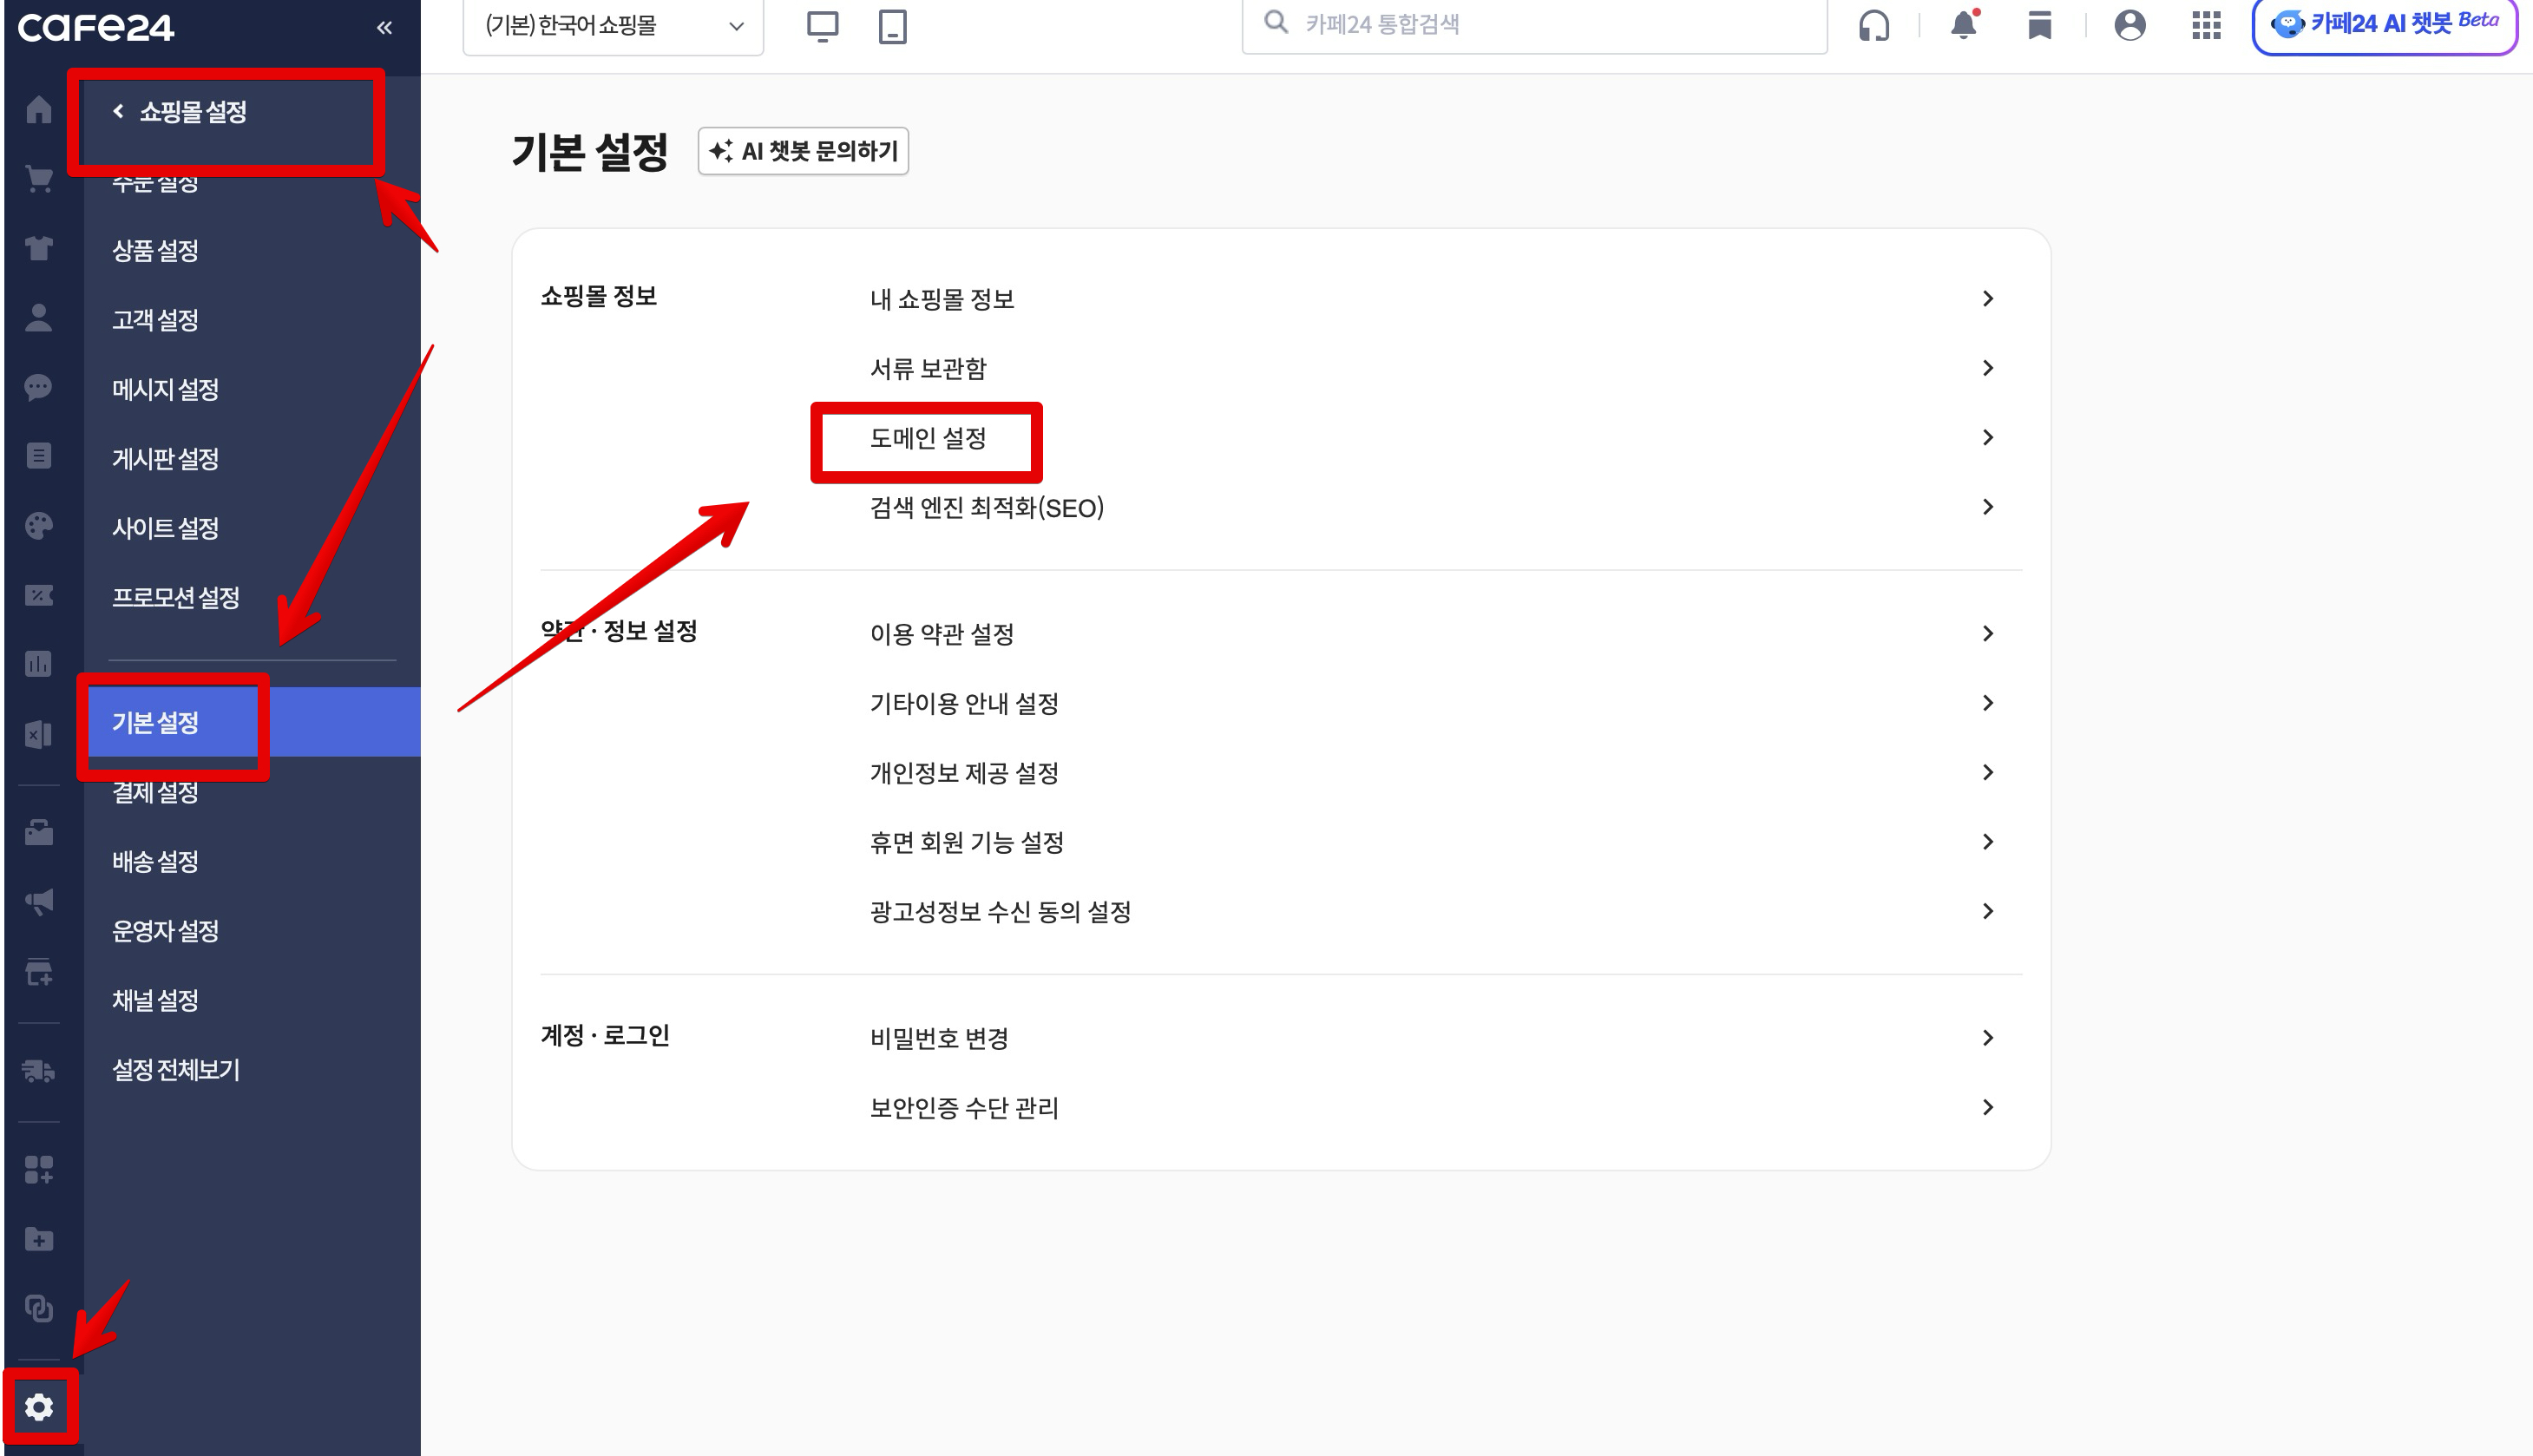Select 결제 설정 in side menu
2533x1456 pixels.
coord(155,792)
